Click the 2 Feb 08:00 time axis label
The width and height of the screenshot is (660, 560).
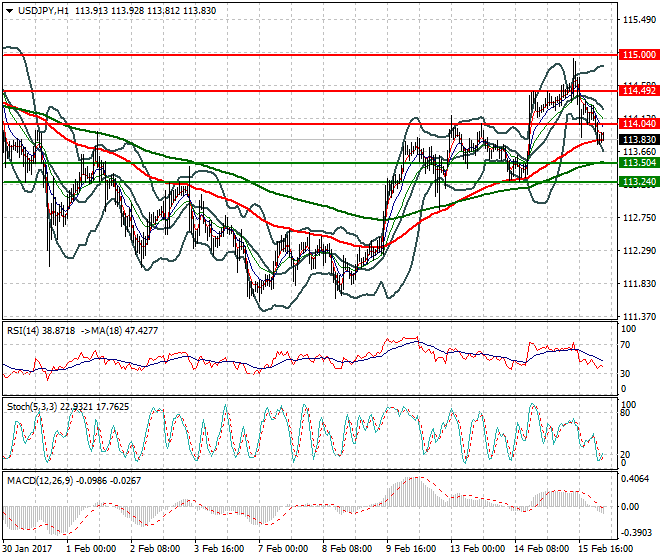tap(155, 549)
